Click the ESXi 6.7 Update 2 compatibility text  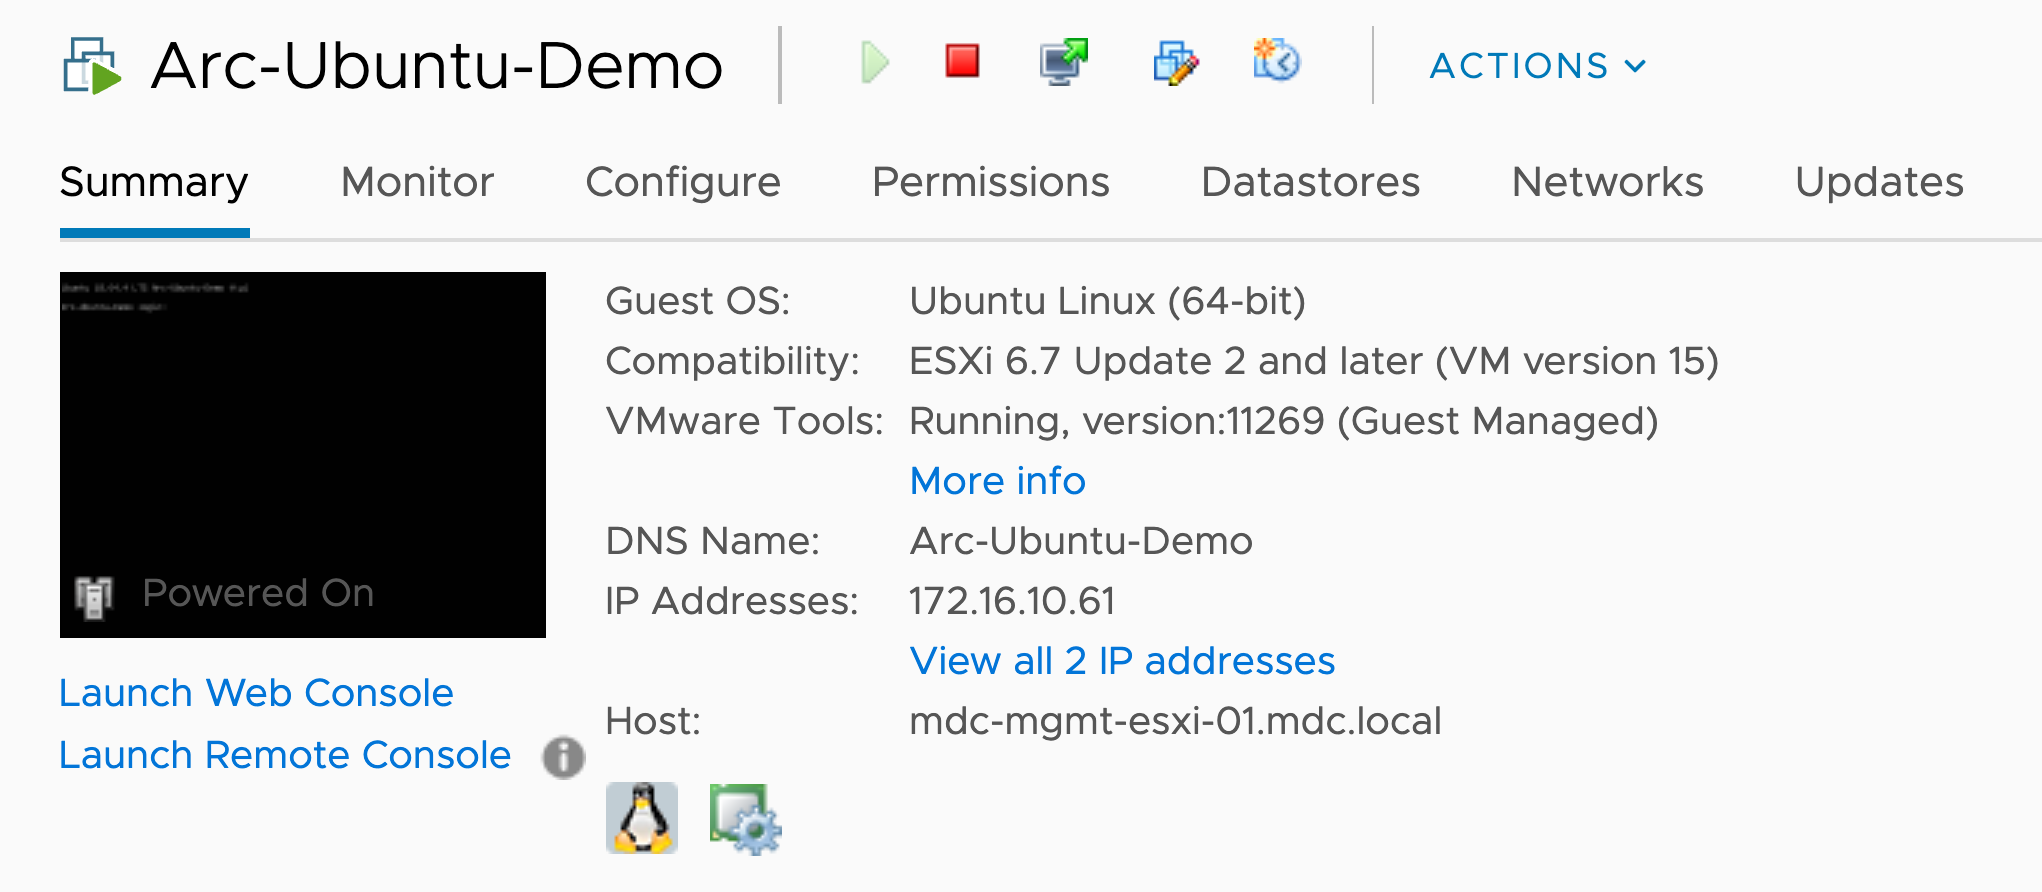click(1314, 361)
